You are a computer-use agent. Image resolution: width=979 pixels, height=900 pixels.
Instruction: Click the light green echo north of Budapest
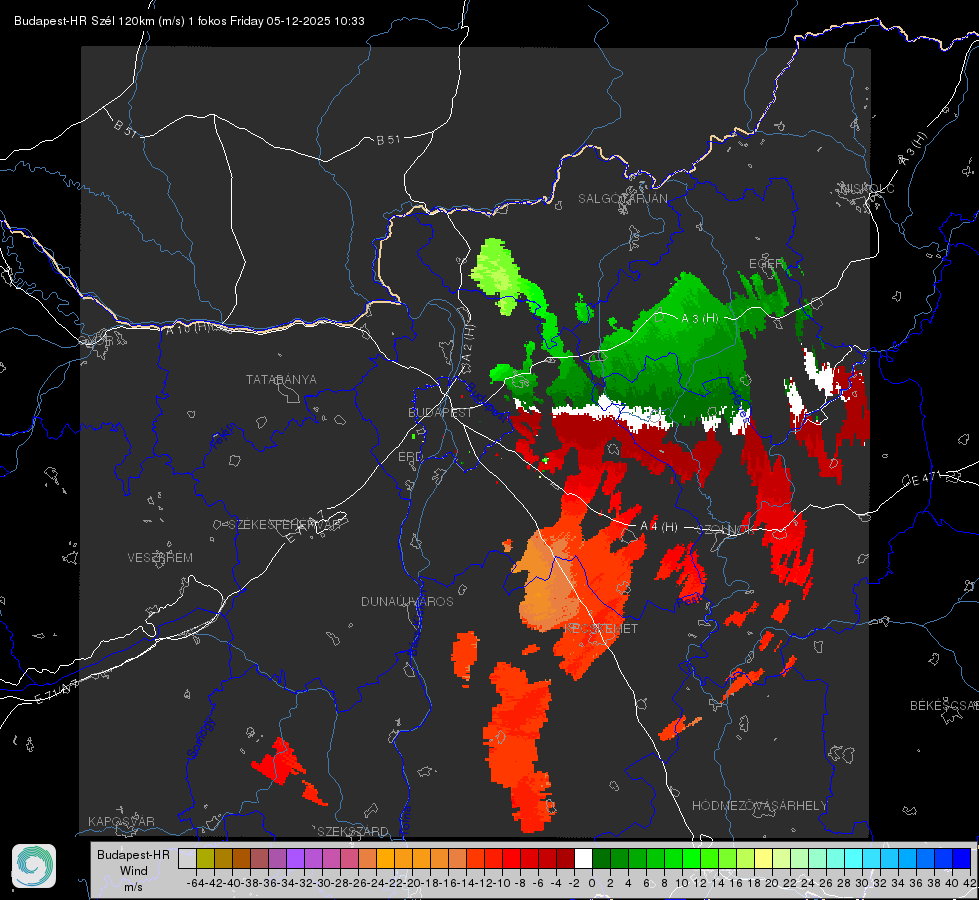tap(497, 275)
